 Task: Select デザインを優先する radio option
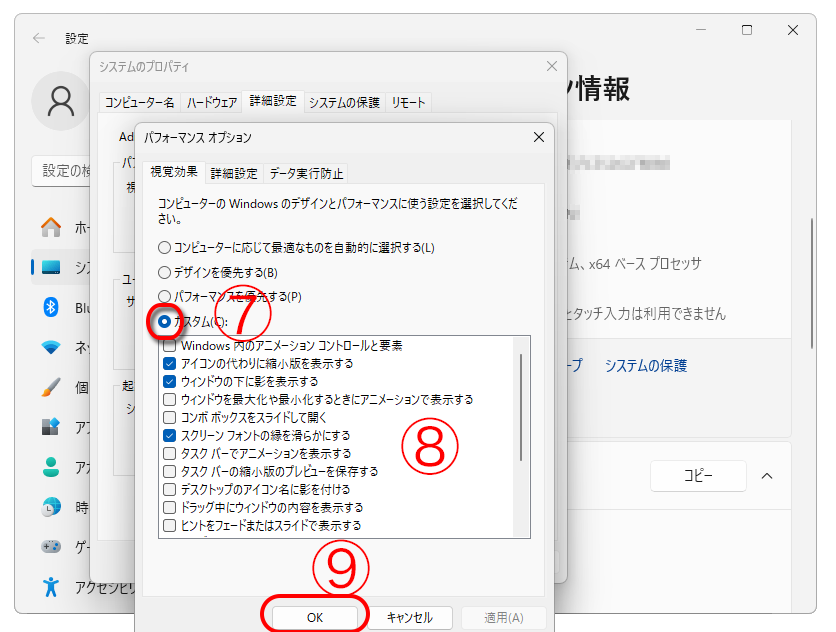164,272
